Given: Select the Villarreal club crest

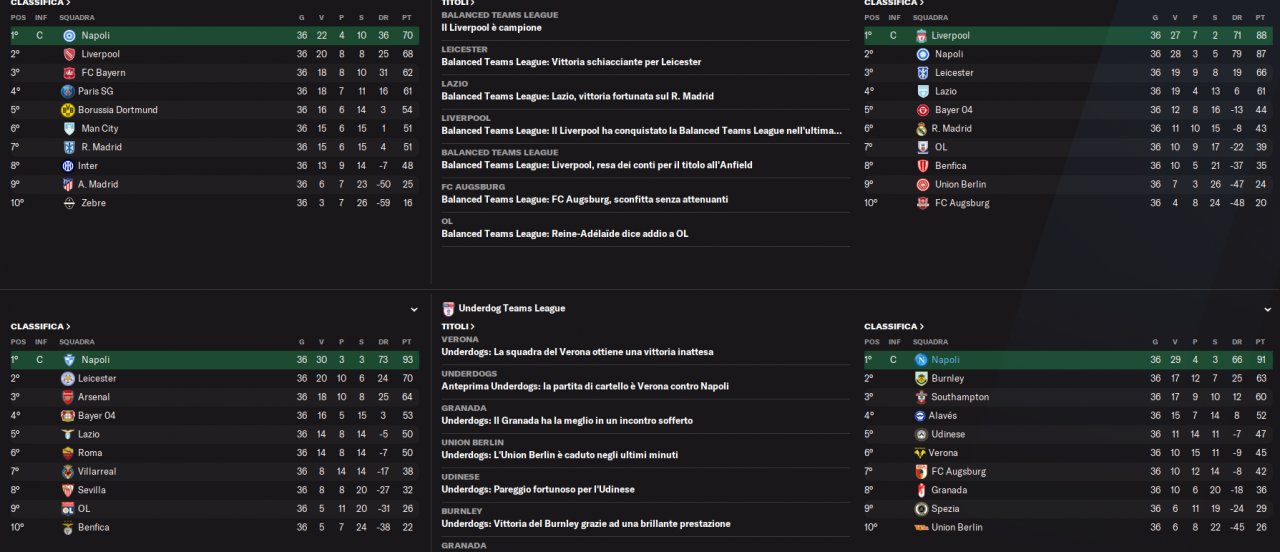Looking at the screenshot, I should coord(68,471).
